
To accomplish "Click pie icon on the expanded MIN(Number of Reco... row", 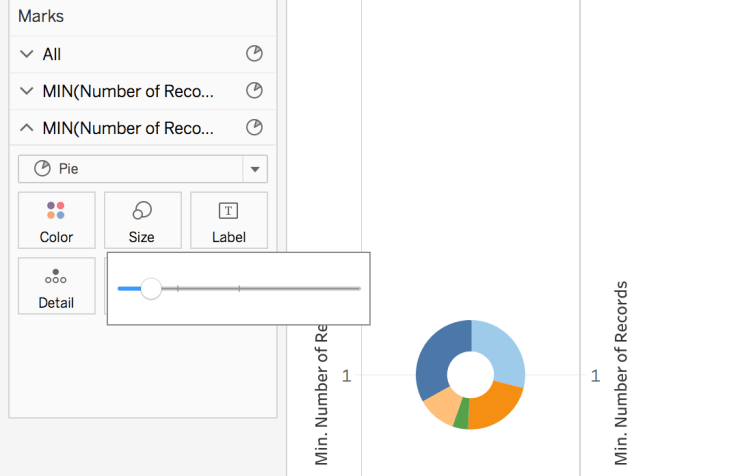I will 254,128.
